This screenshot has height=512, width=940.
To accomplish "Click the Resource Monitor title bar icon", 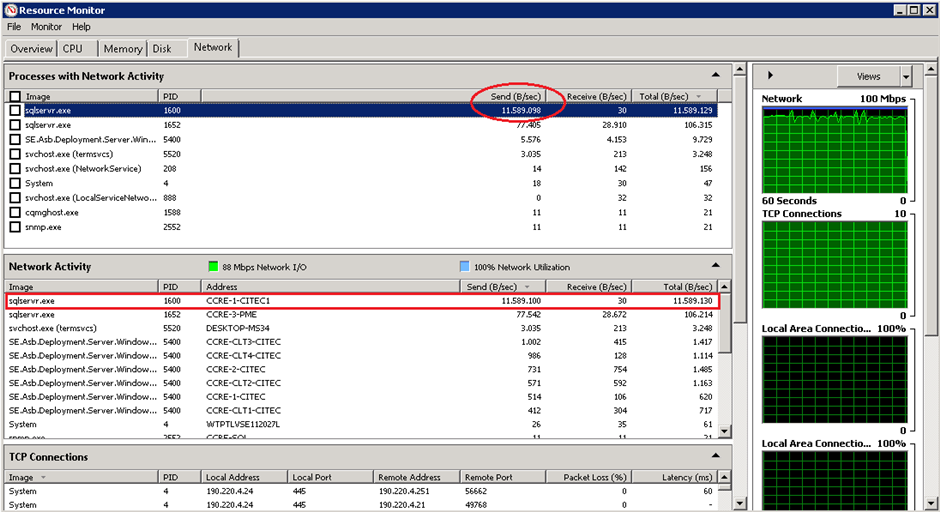I will click(x=11, y=10).
